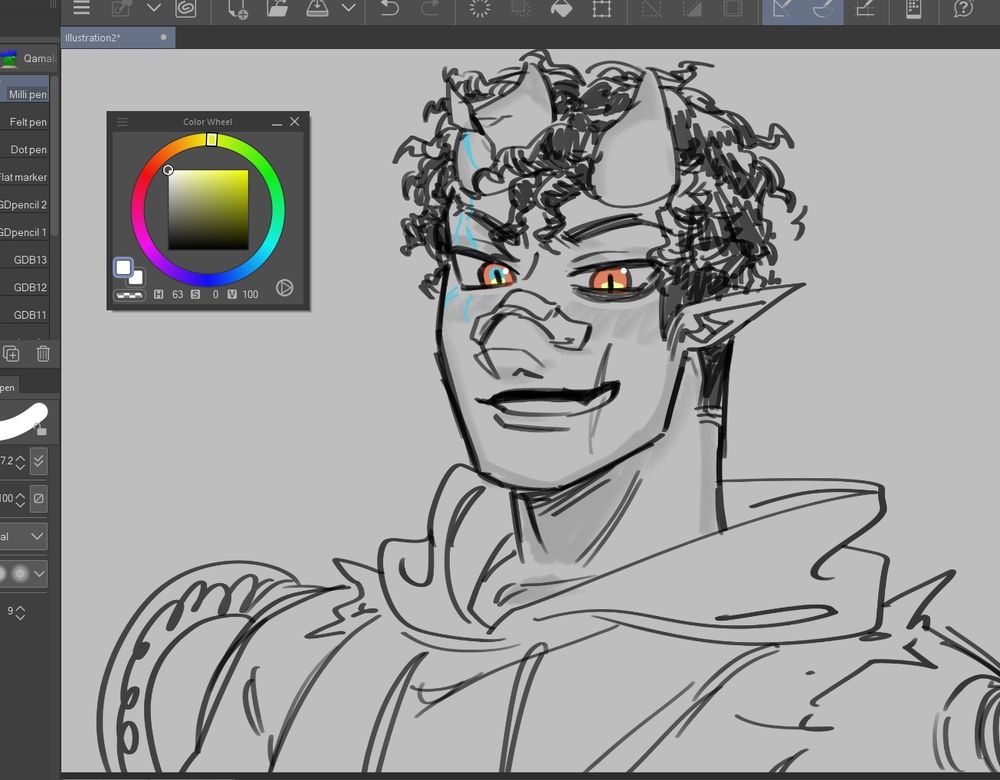Open the blending mode dropdown in Tool Property
This screenshot has height=780, width=1000.
[24, 536]
